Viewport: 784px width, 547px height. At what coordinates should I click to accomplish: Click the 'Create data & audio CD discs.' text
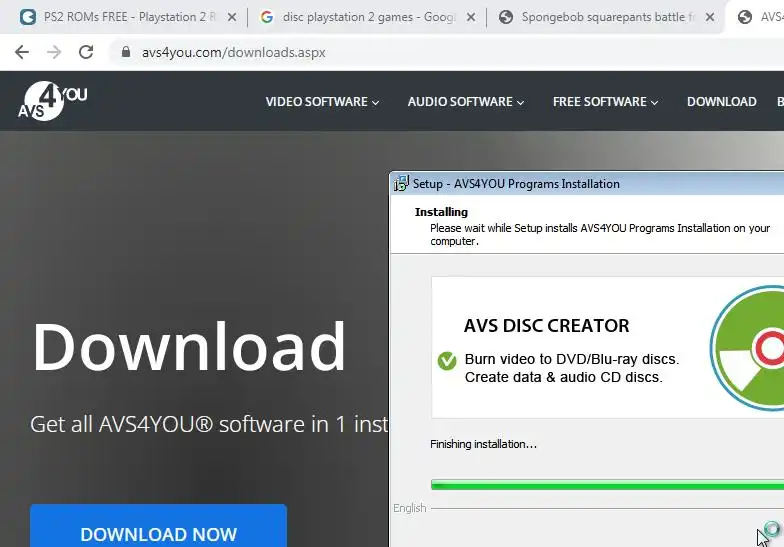[x=564, y=377]
